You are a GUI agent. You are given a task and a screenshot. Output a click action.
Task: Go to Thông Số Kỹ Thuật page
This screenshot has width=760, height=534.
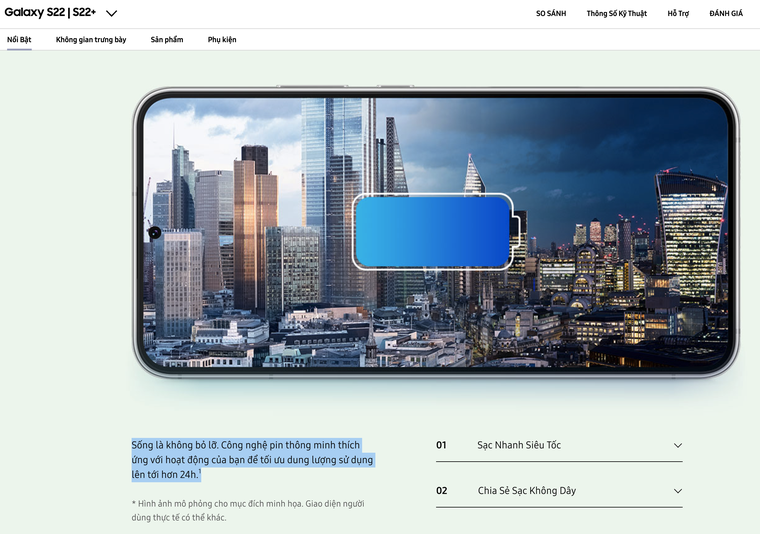click(616, 14)
